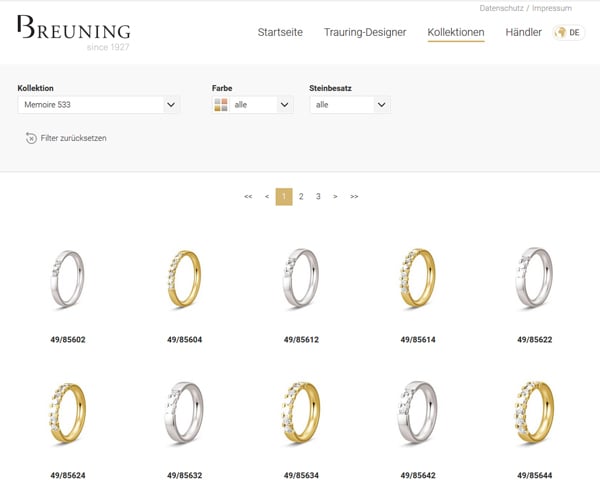
Task: Click product number text 49/85602
Action: (68, 340)
